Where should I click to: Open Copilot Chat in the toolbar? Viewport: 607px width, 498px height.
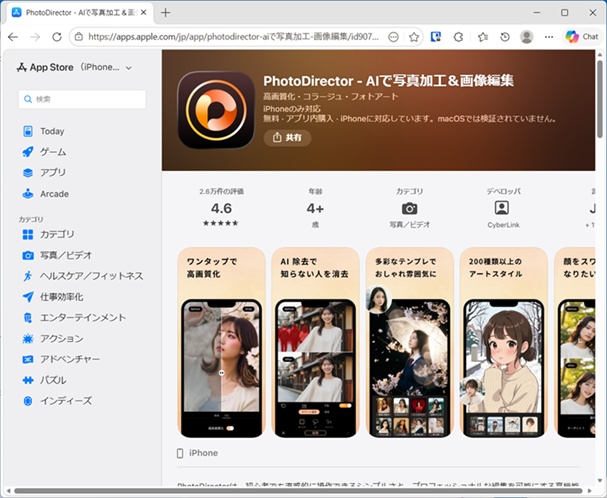click(582, 37)
